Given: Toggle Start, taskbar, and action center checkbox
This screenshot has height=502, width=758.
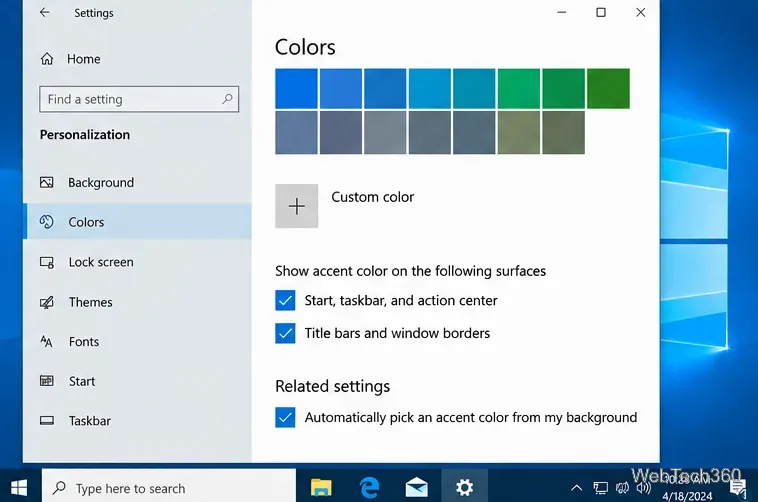Looking at the screenshot, I should tap(285, 300).
